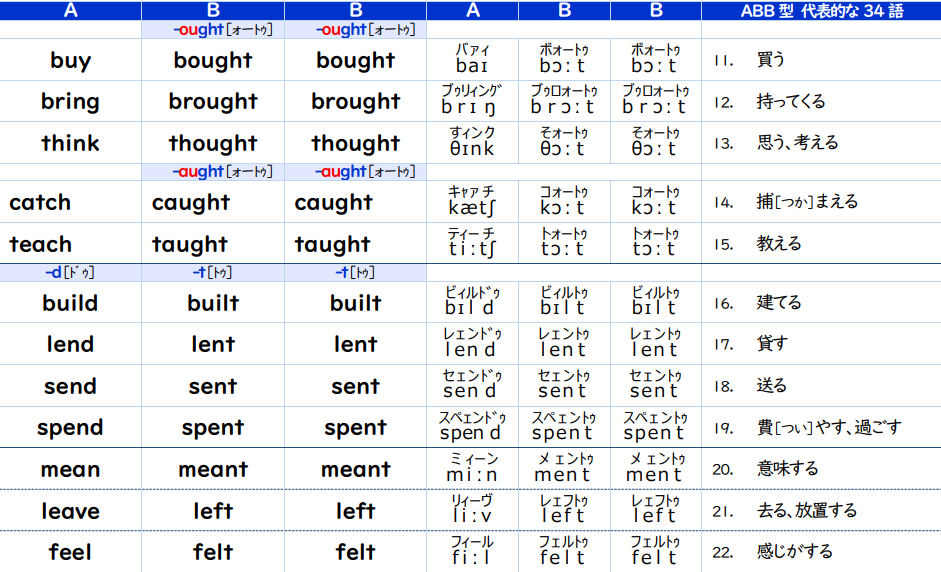Select the "-d[ドゥ]" ending header cell
This screenshot has height=572, width=941.
pos(70,272)
